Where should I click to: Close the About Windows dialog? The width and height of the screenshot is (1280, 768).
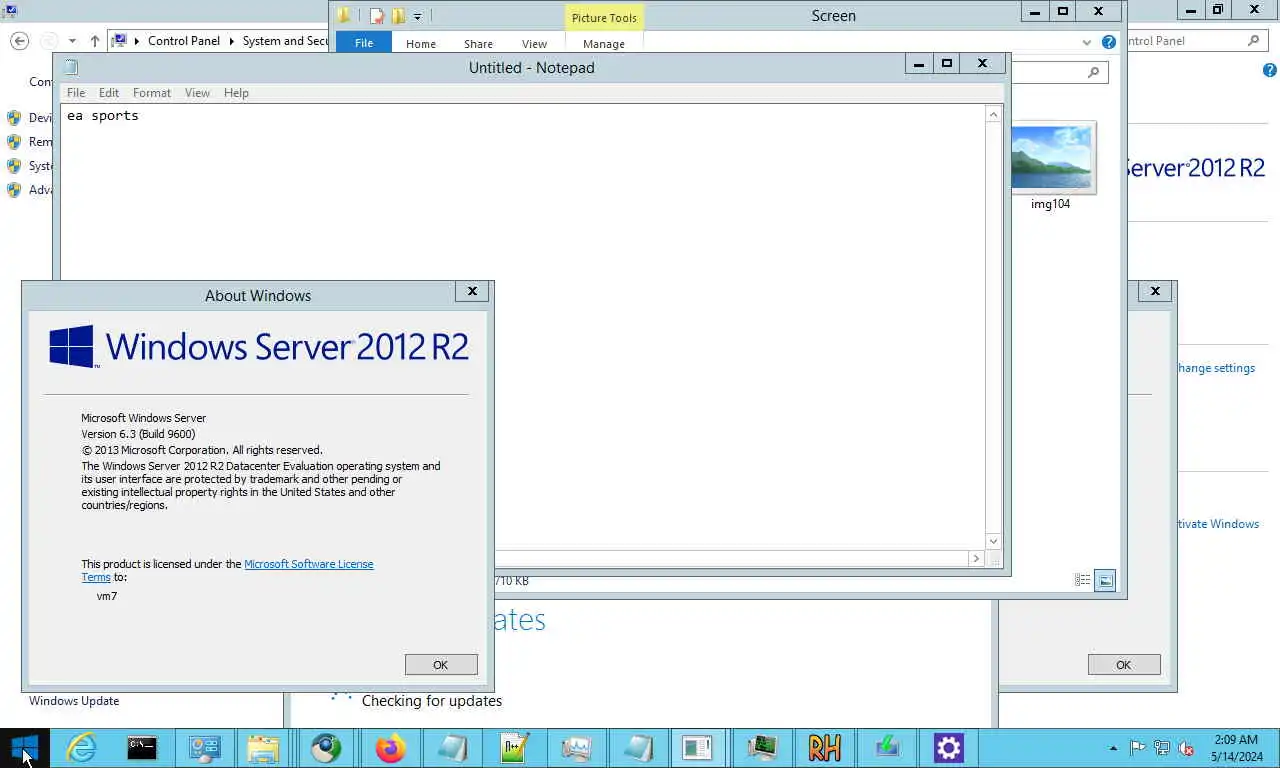click(x=472, y=291)
